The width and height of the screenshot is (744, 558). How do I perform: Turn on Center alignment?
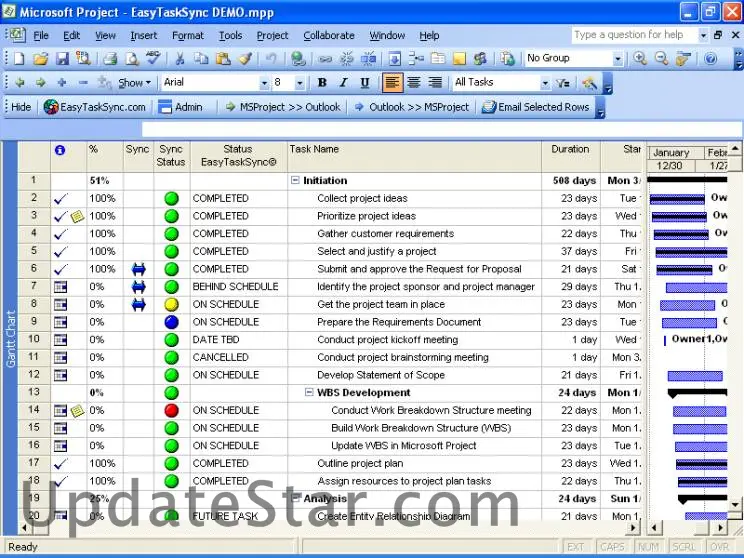(x=414, y=83)
